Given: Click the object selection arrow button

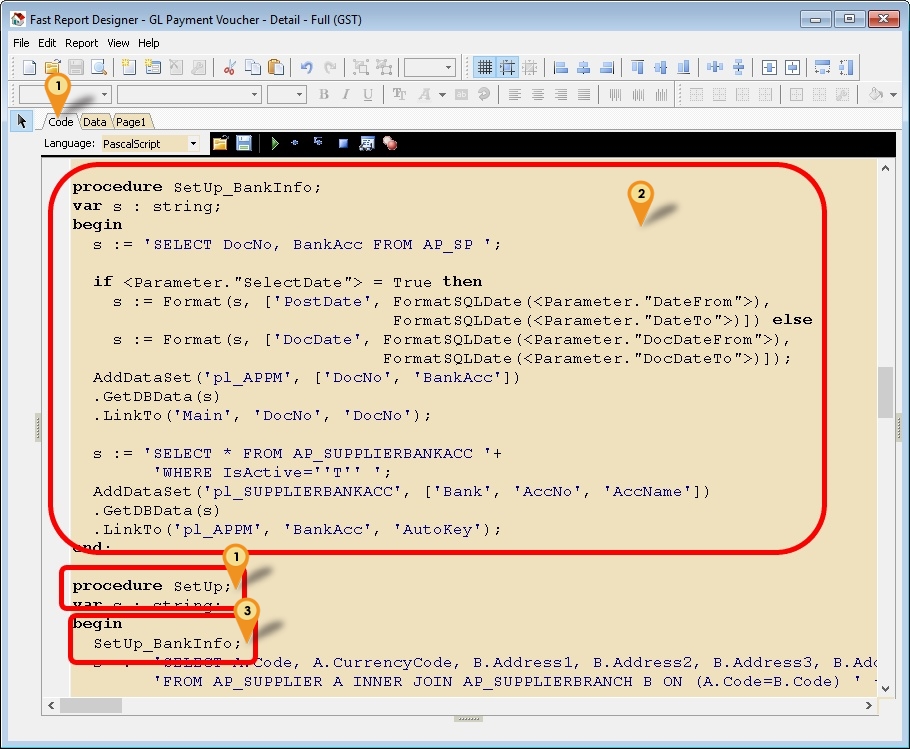Looking at the screenshot, I should [x=21, y=121].
